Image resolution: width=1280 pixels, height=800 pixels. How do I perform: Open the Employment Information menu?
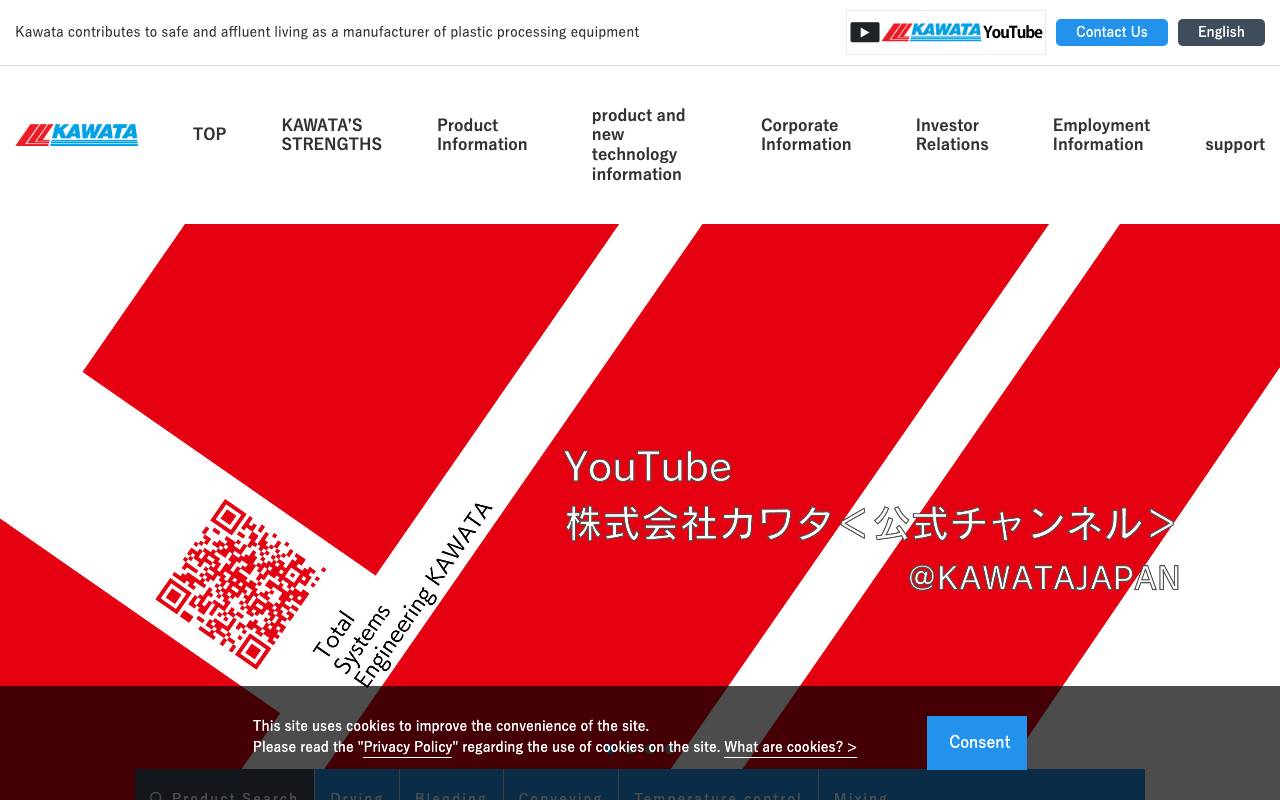[1101, 134]
